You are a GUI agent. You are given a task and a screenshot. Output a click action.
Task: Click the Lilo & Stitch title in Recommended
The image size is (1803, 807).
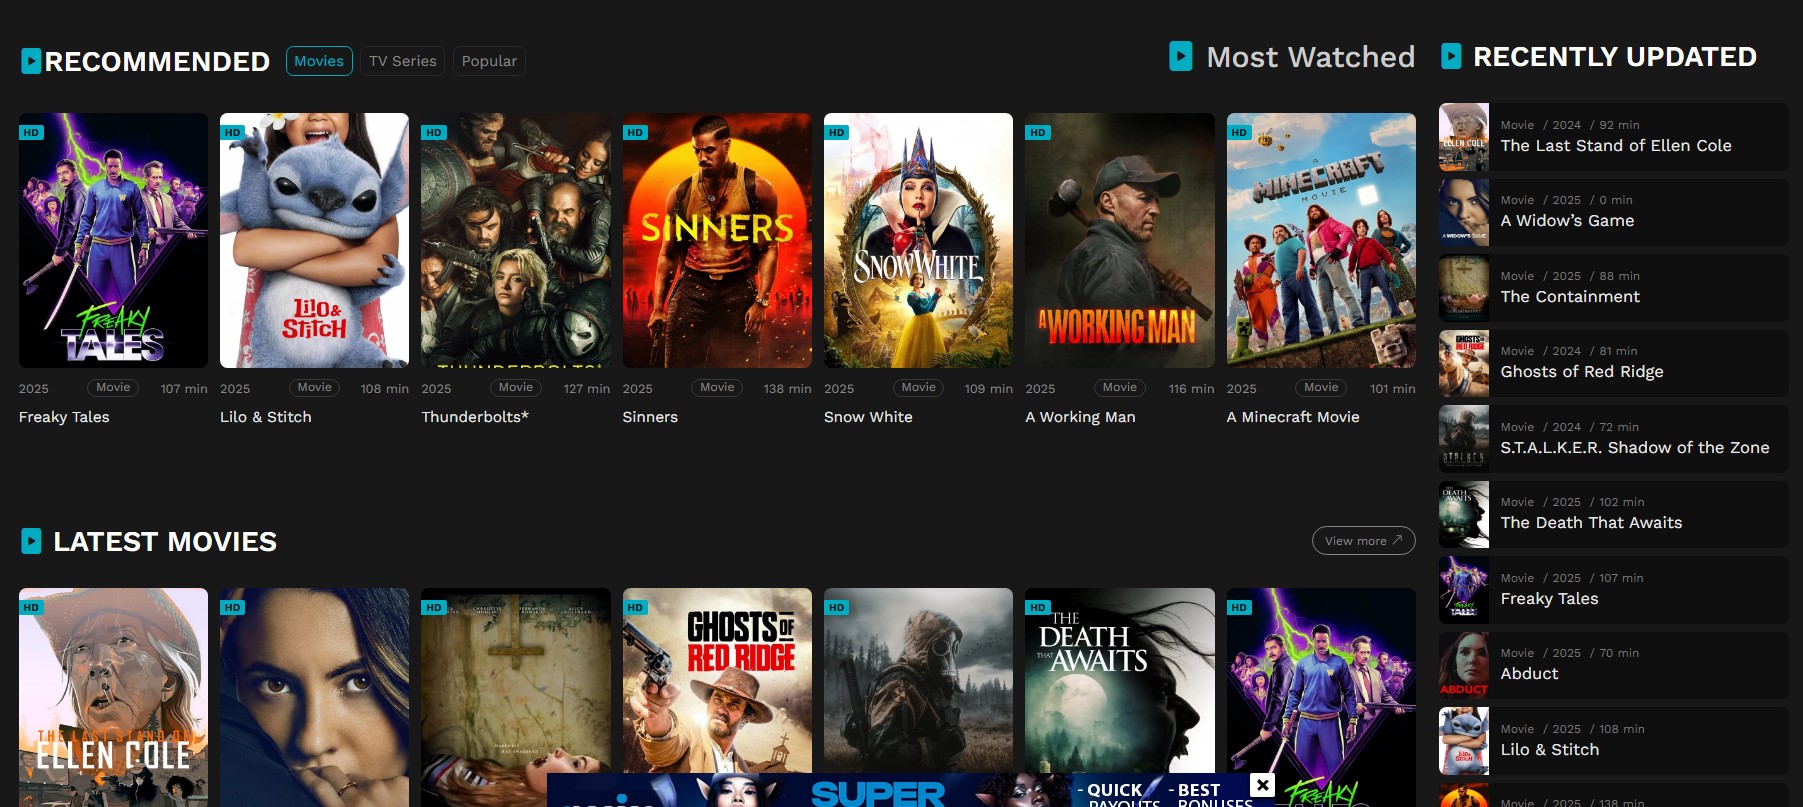(x=266, y=417)
